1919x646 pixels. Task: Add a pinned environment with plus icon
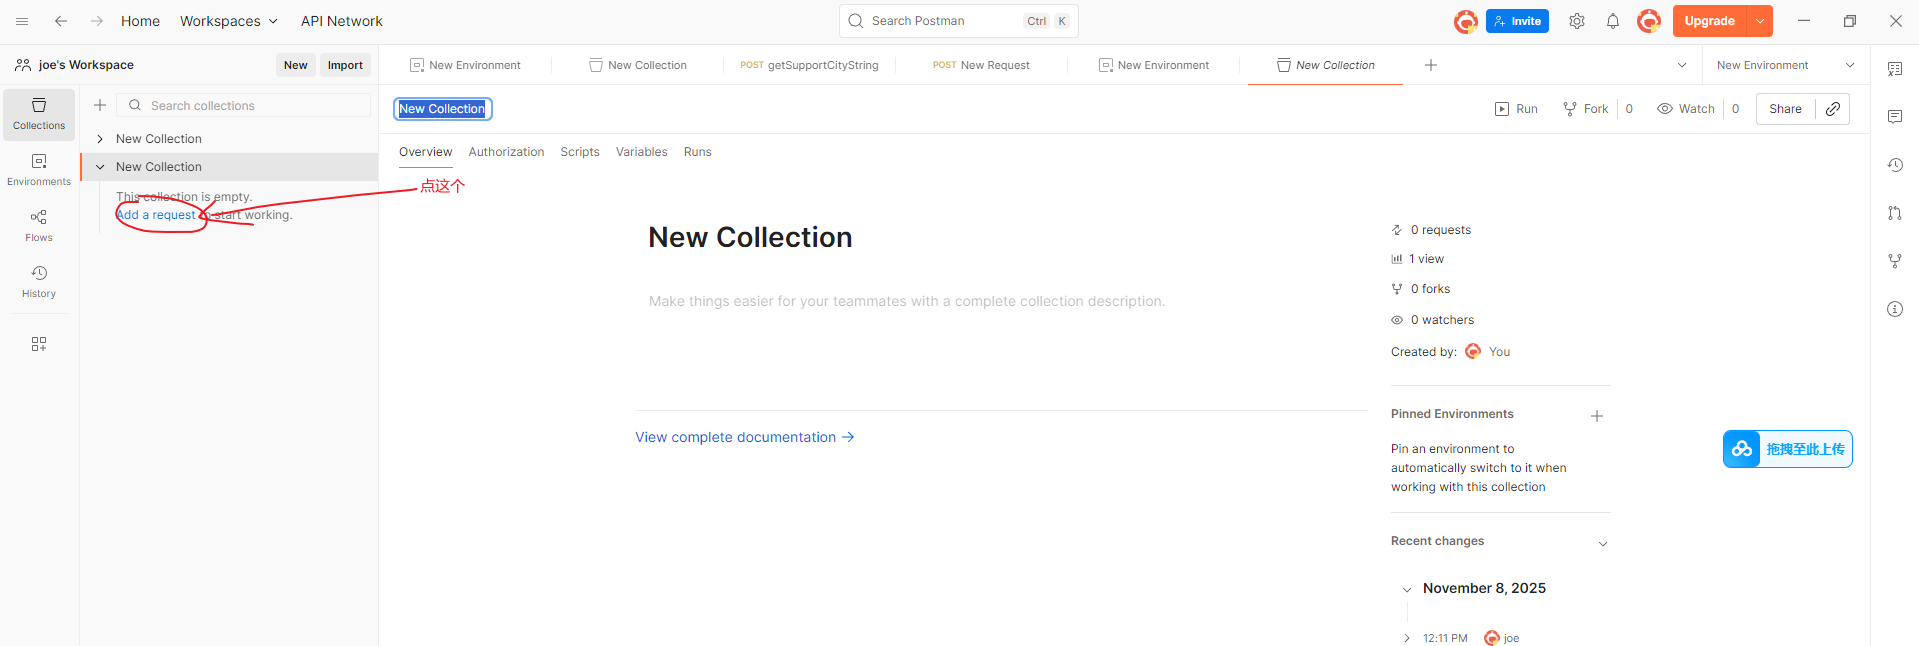tap(1597, 416)
